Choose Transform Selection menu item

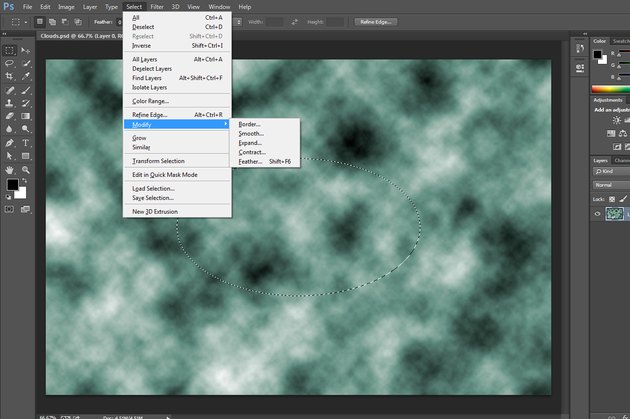[x=177, y=161]
